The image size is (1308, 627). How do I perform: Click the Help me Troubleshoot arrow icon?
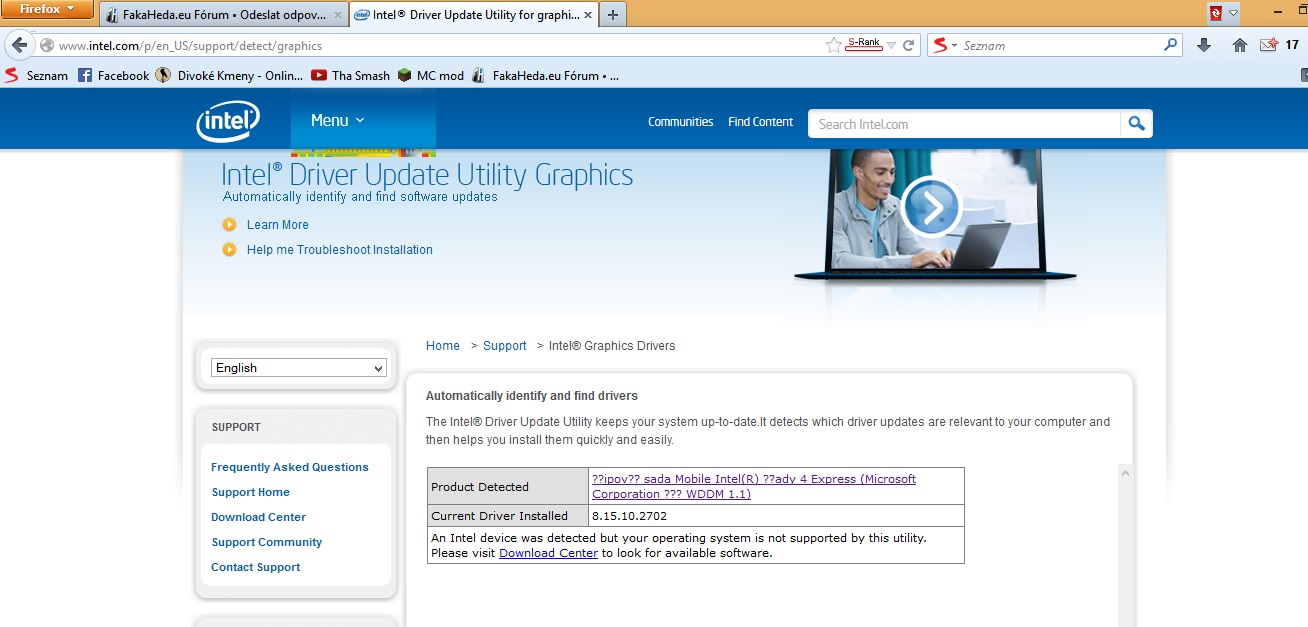[x=230, y=249]
